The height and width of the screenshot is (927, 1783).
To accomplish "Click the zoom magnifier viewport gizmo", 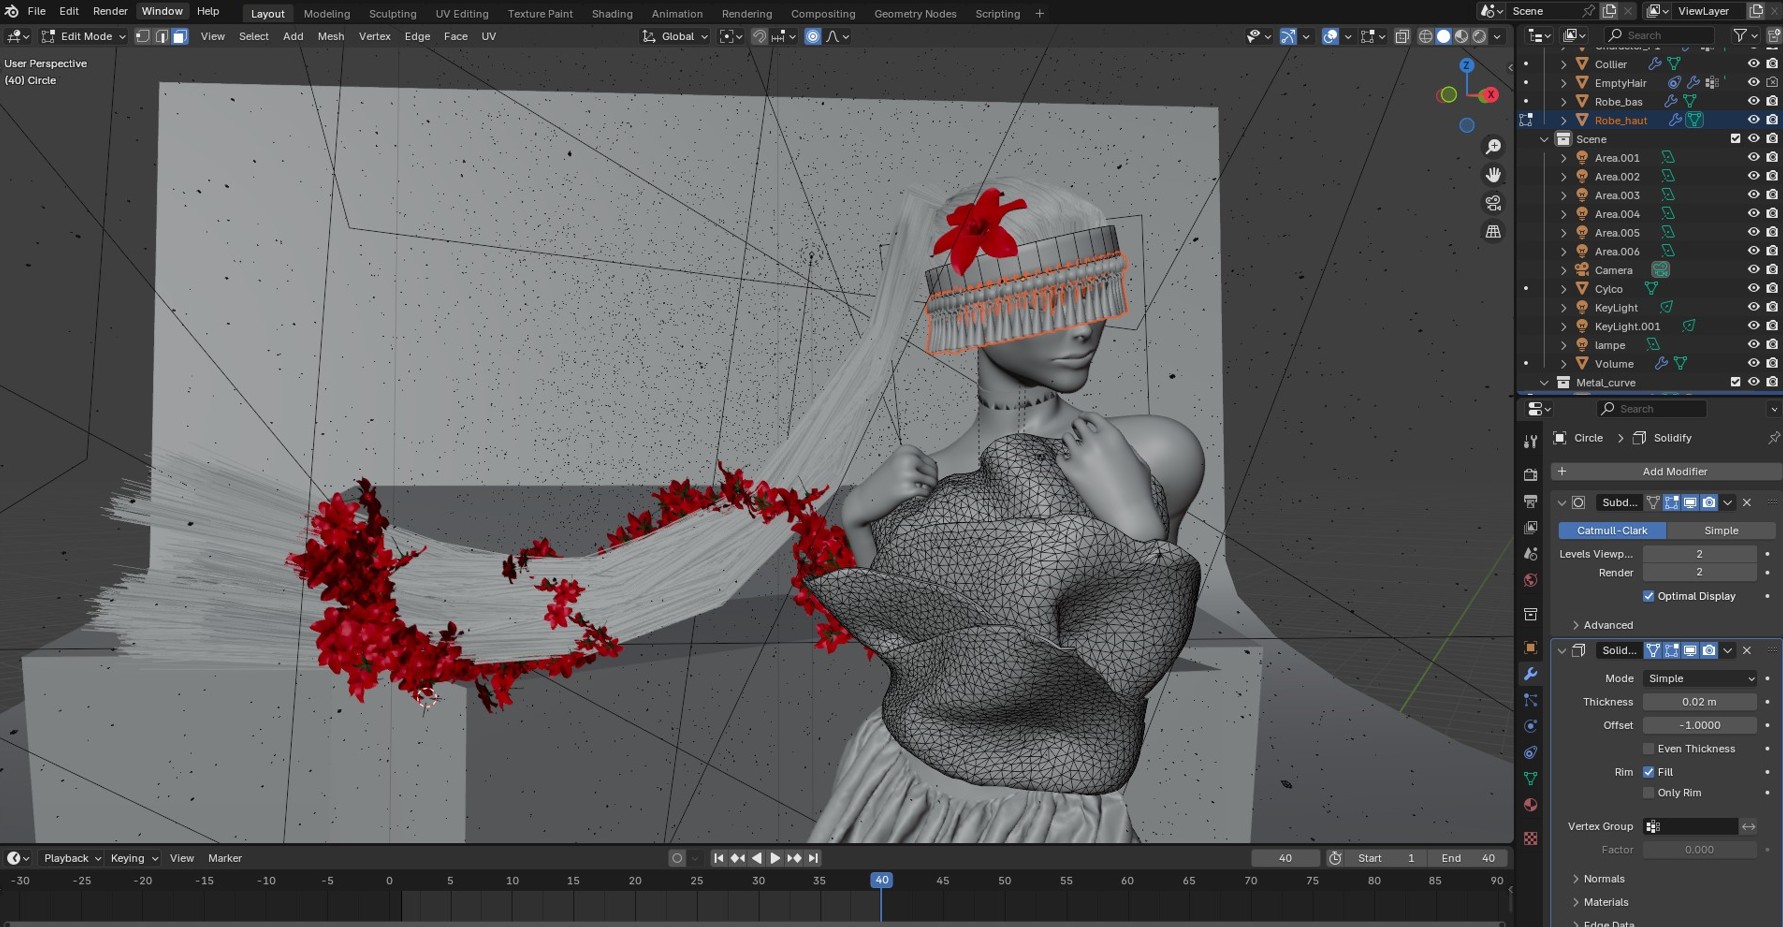I will 1493,147.
